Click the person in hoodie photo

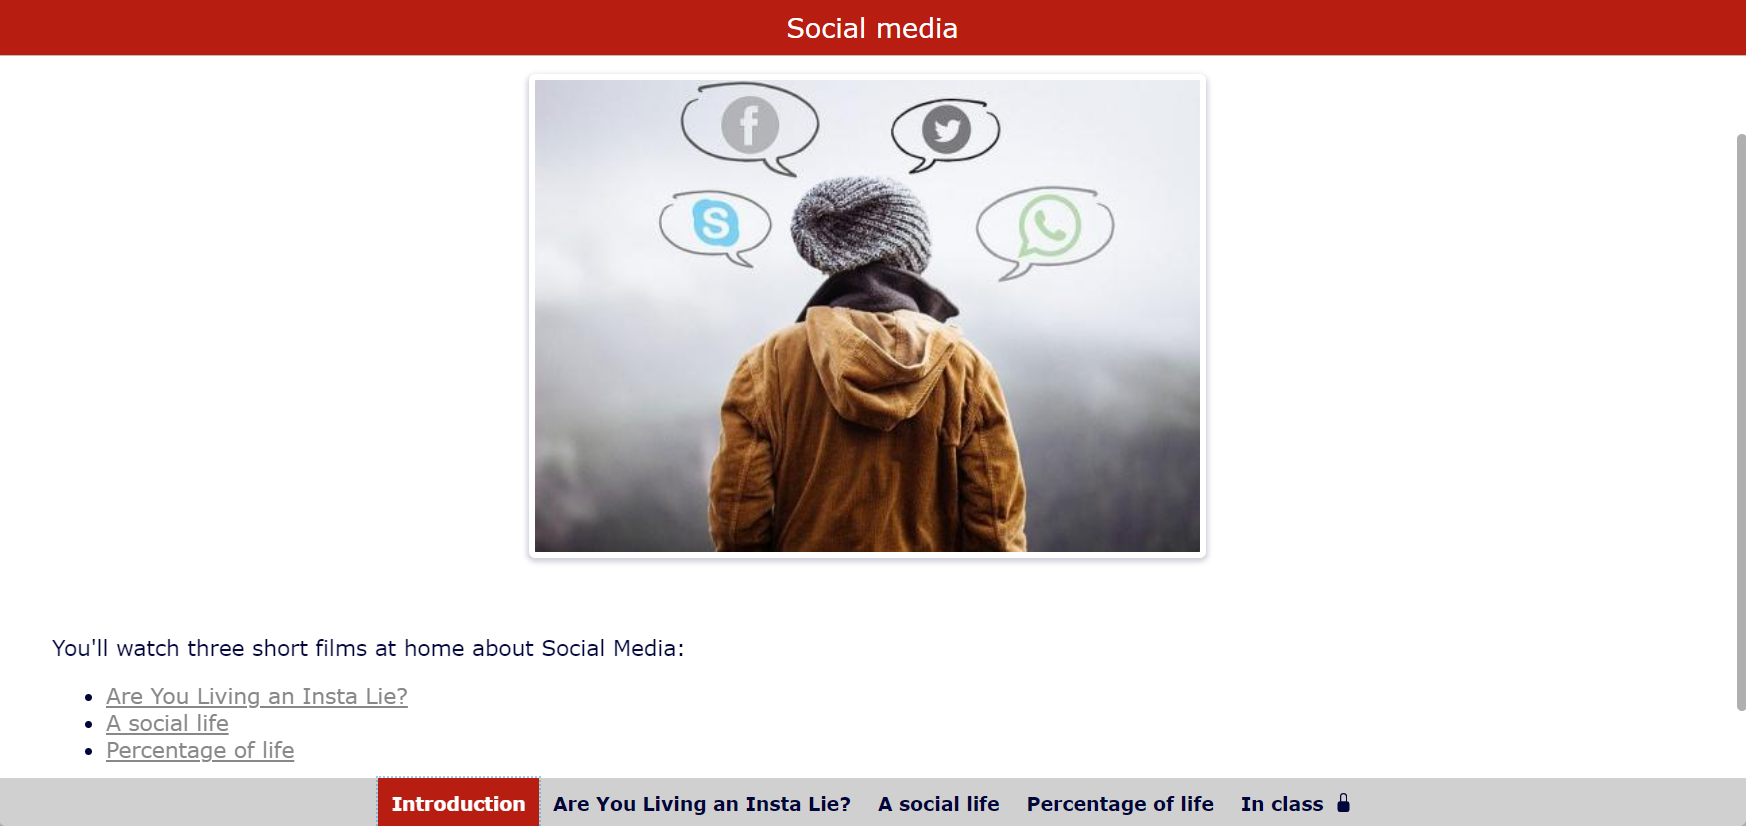pyautogui.click(x=867, y=316)
